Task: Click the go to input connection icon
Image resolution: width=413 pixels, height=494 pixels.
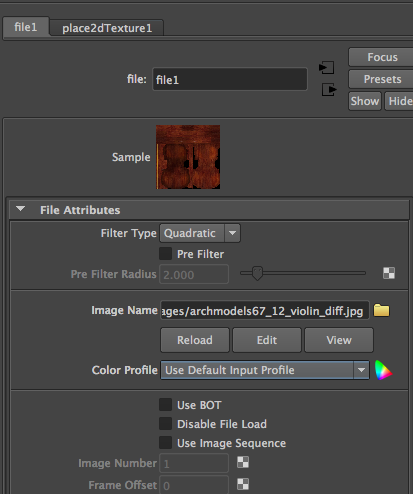Action: pos(326,68)
